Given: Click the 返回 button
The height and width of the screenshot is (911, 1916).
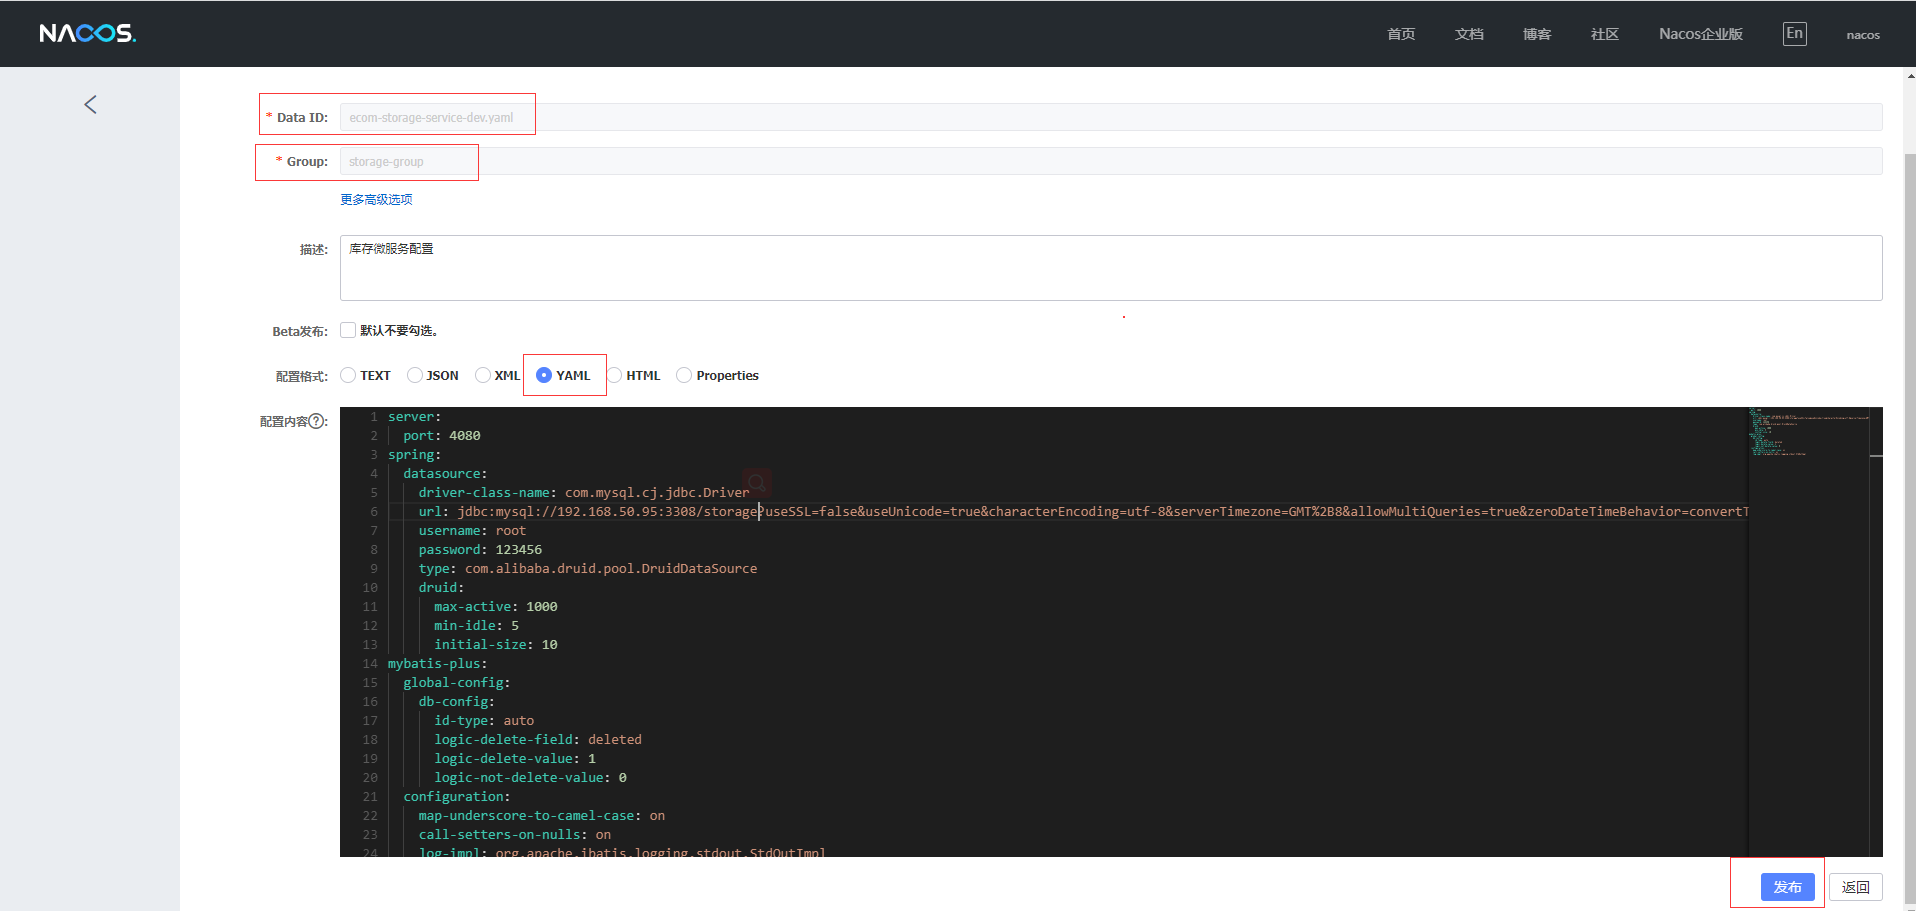Looking at the screenshot, I should tap(1855, 887).
